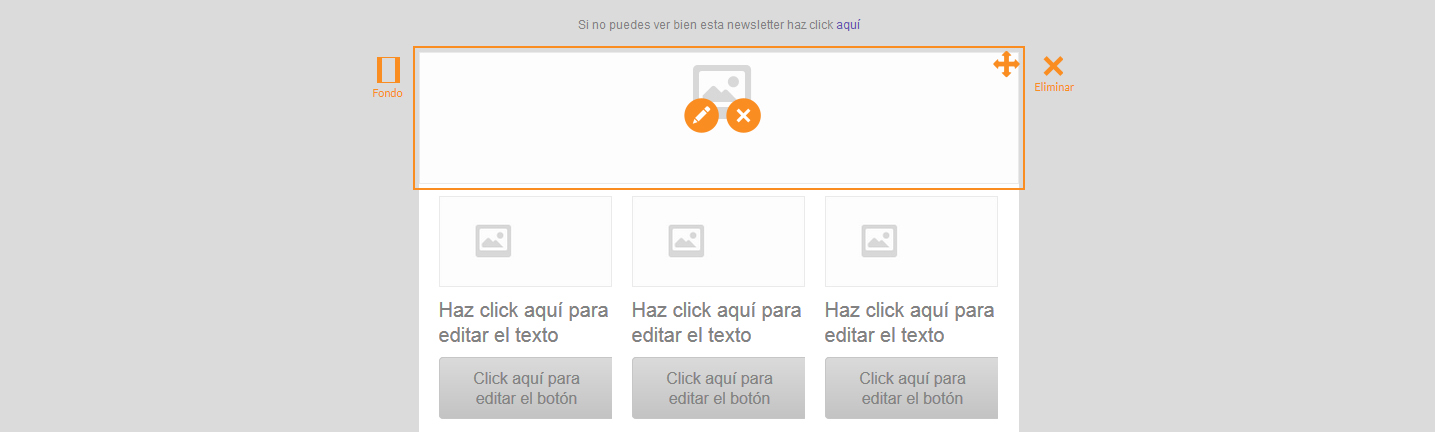The height and width of the screenshot is (432, 1435).
Task: Click the "Fondo" text label
Action: pos(387,93)
